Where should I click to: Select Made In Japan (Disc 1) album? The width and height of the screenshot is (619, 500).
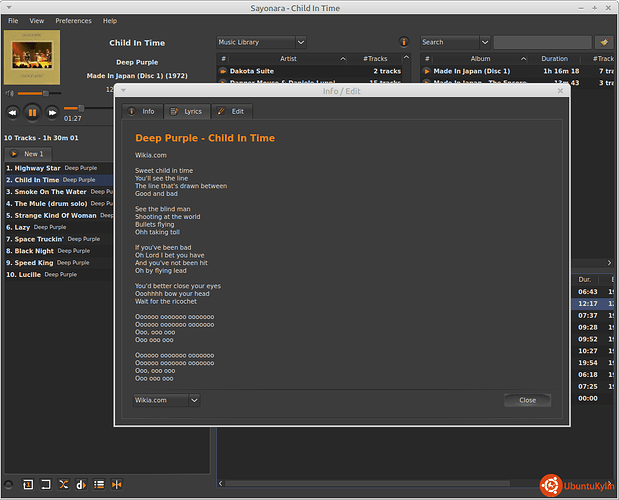click(518, 71)
